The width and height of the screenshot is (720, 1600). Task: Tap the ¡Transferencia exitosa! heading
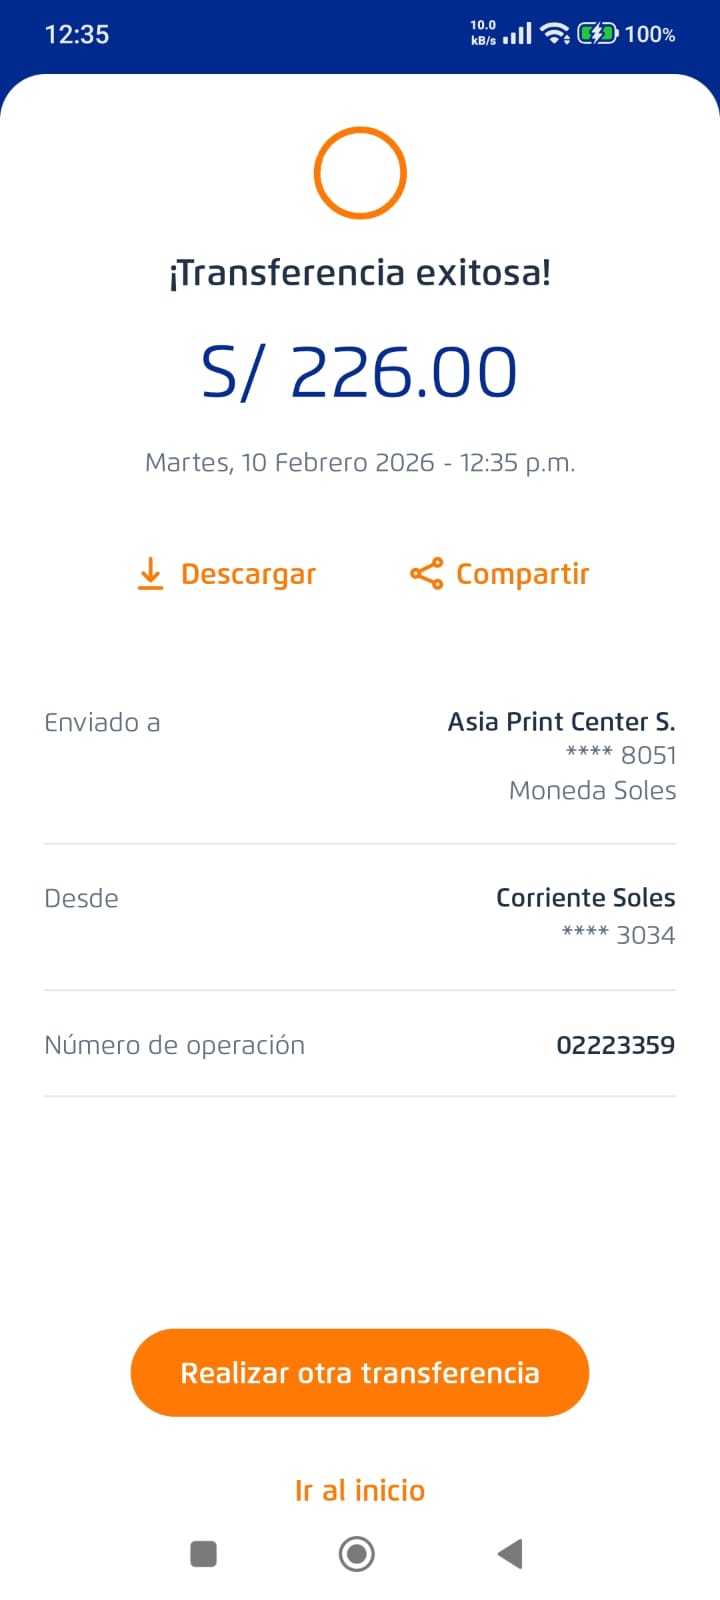coord(360,272)
